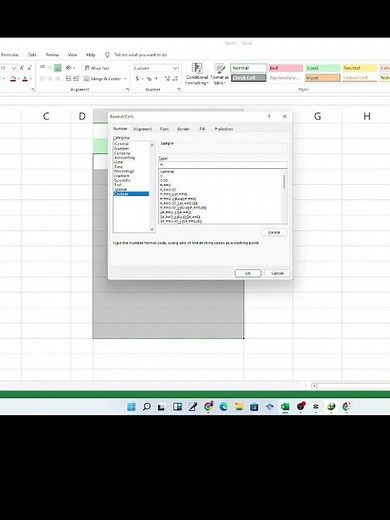
Task: Click the Decrease Font Size icon
Action: click(29, 68)
